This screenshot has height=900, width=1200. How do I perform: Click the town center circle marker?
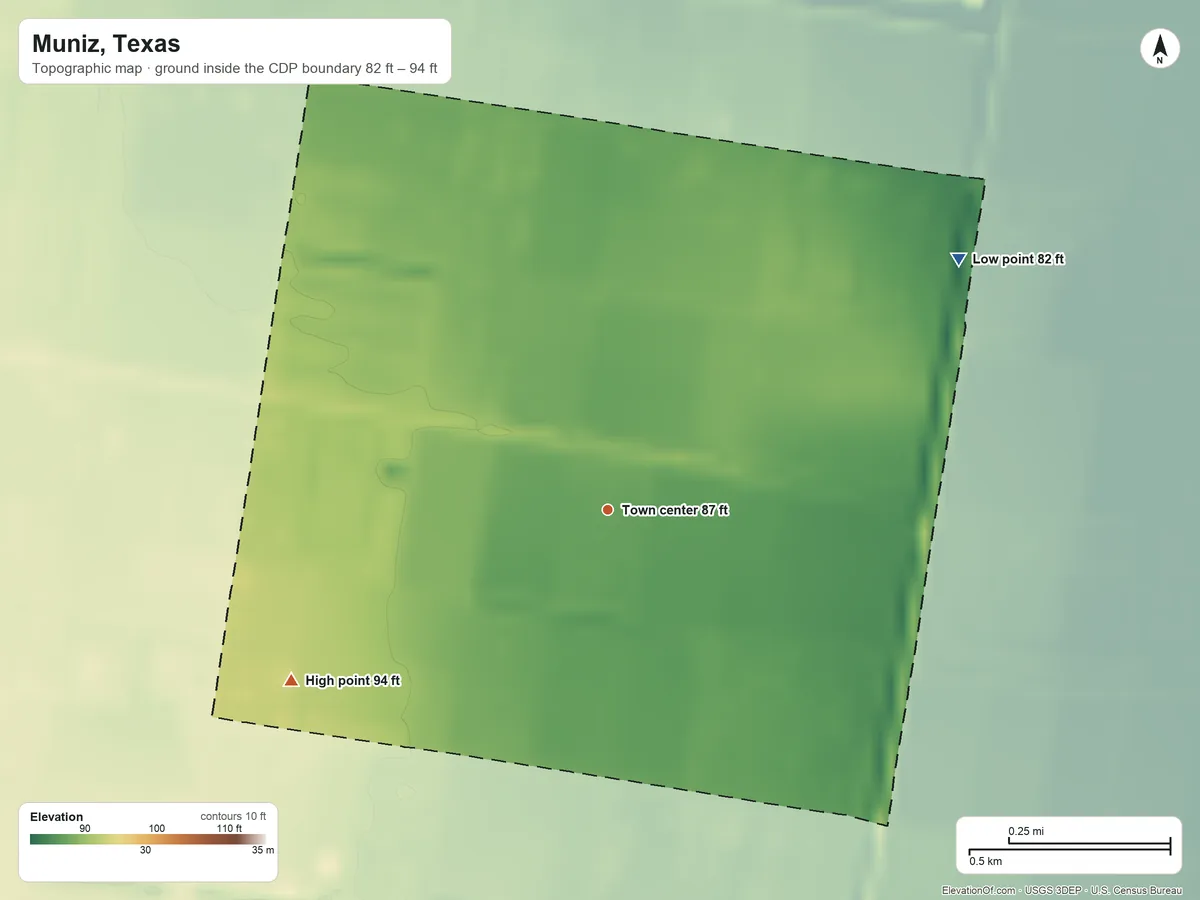coord(607,510)
